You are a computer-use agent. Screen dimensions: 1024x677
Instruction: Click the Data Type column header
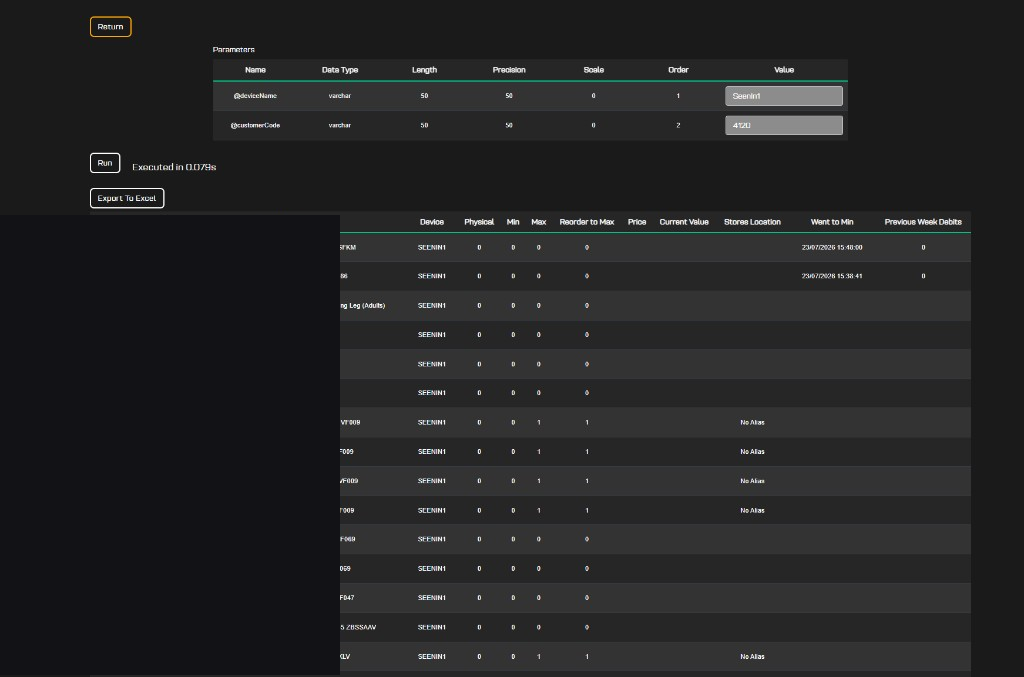340,70
